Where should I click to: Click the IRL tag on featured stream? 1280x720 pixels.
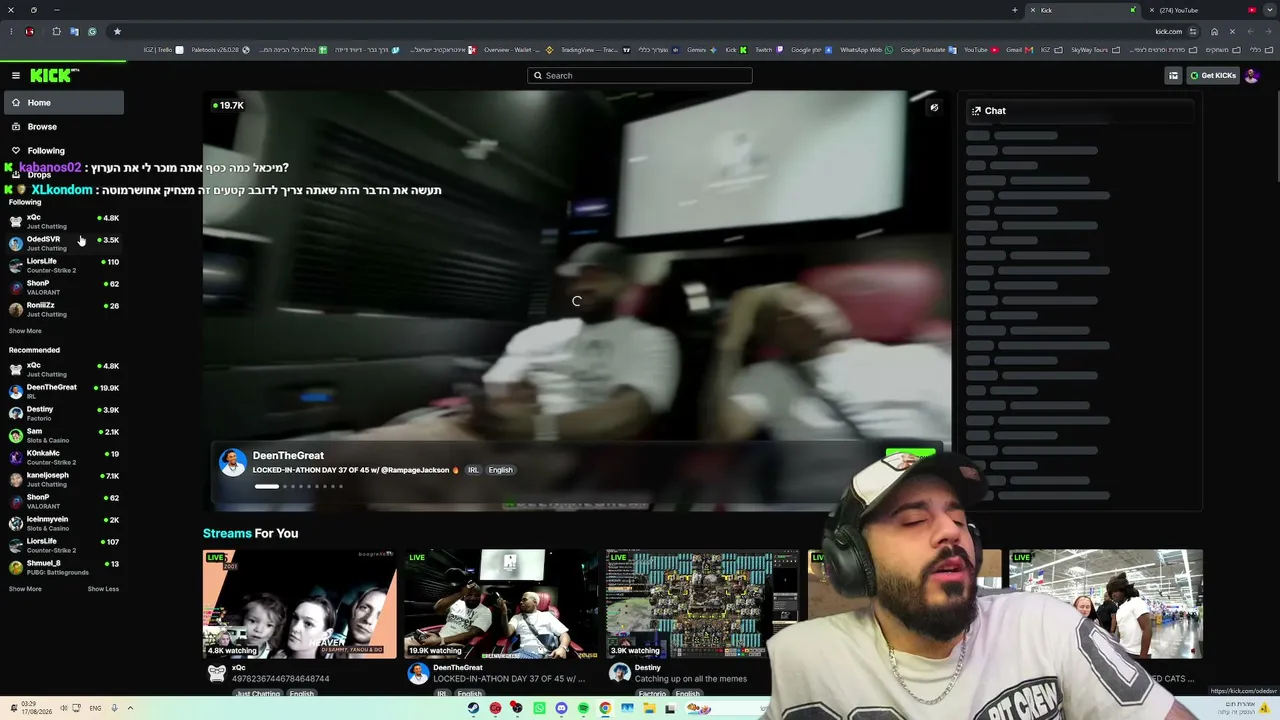[473, 470]
